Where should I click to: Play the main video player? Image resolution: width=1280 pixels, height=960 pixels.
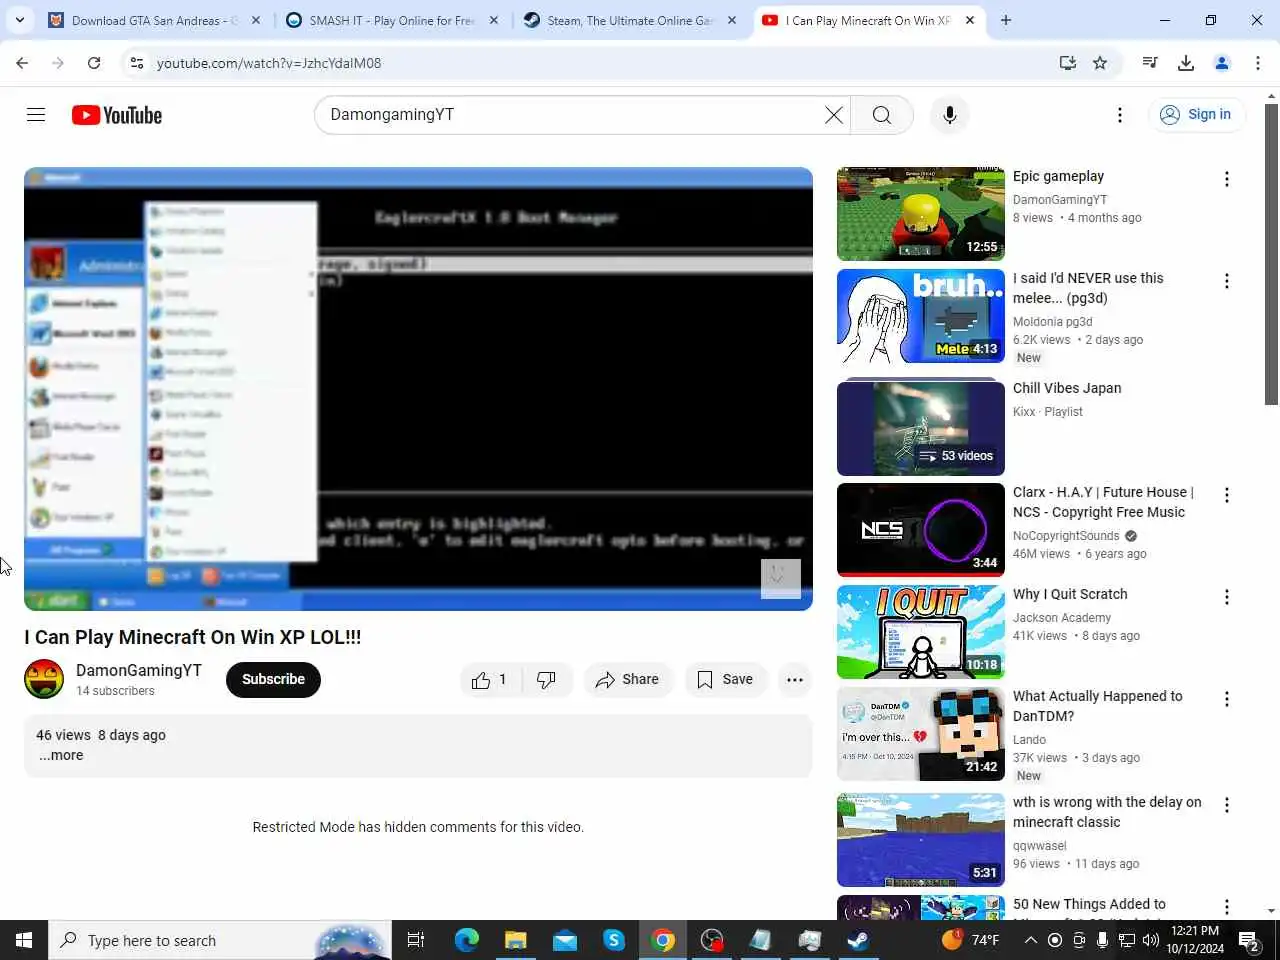coord(418,389)
